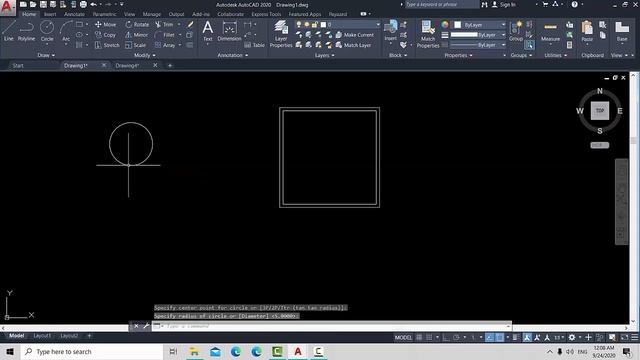Select the Polyline tool
The image size is (640, 360).
click(x=27, y=31)
